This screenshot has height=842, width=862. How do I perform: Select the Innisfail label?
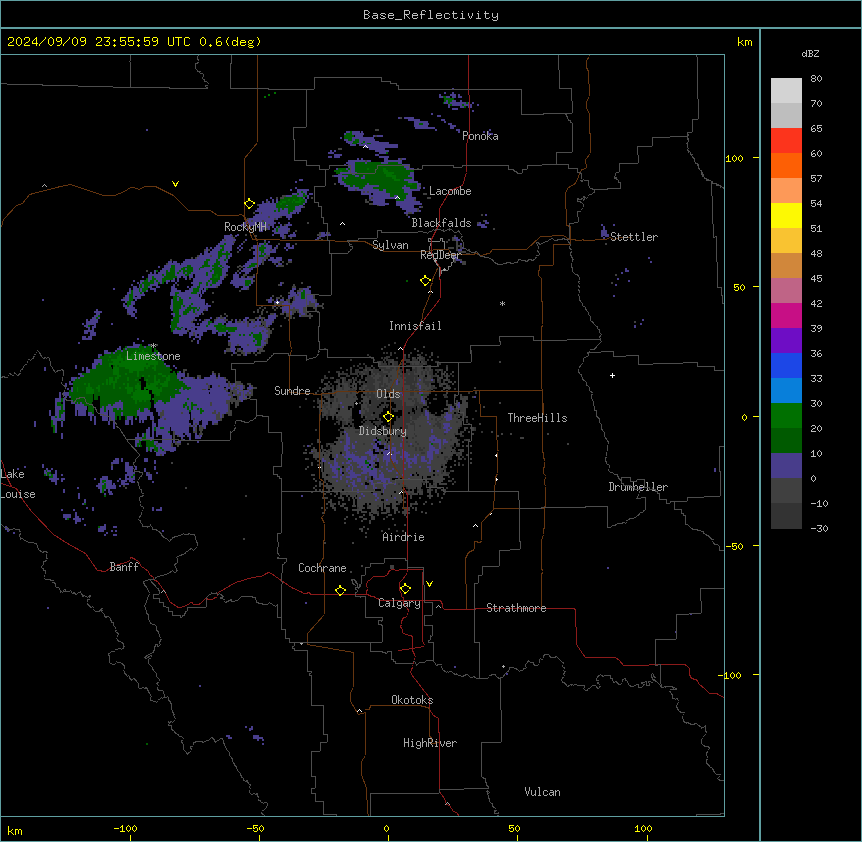pos(415,326)
